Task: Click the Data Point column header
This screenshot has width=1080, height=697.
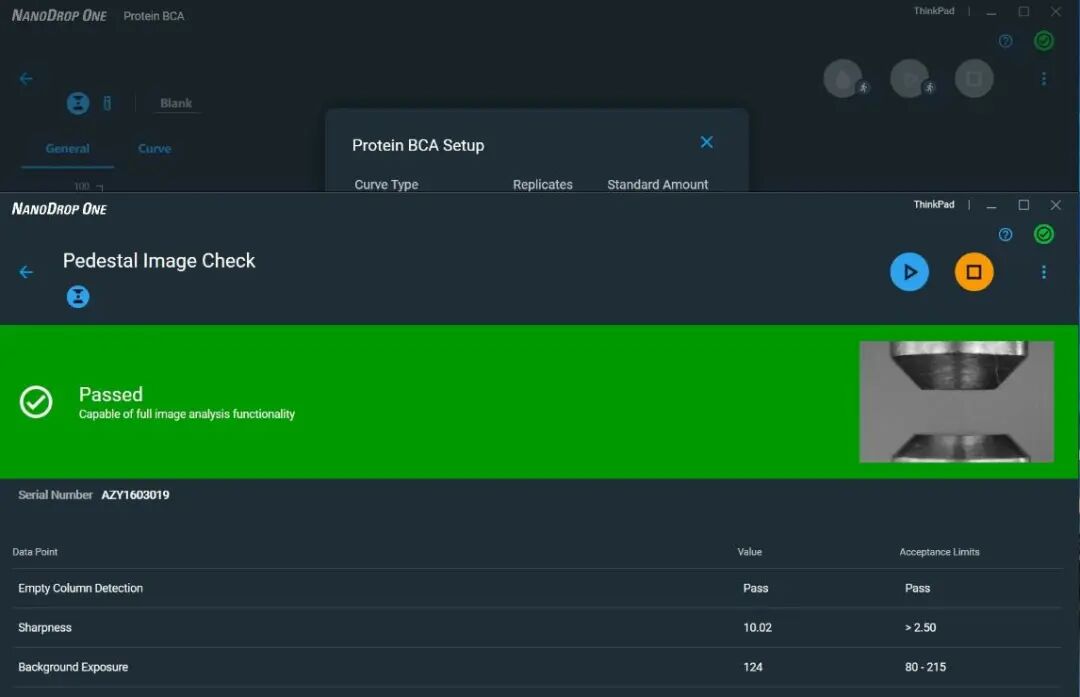Action: coord(35,552)
